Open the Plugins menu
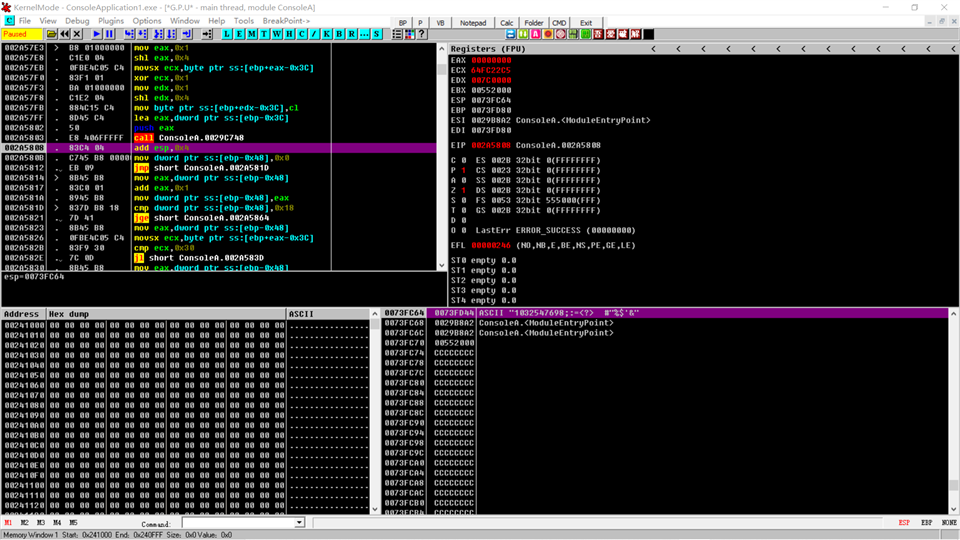This screenshot has height=540, width=960. 111,21
